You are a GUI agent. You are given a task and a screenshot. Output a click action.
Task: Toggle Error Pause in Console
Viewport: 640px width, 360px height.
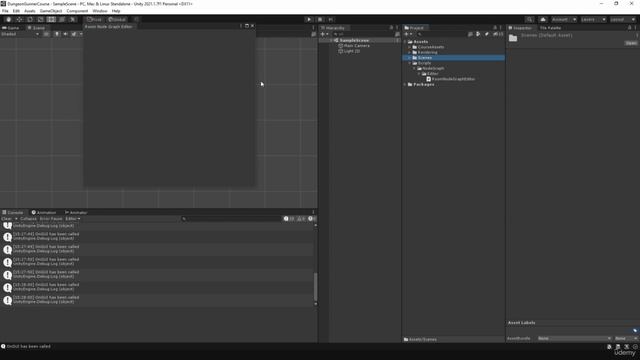click(x=51, y=219)
